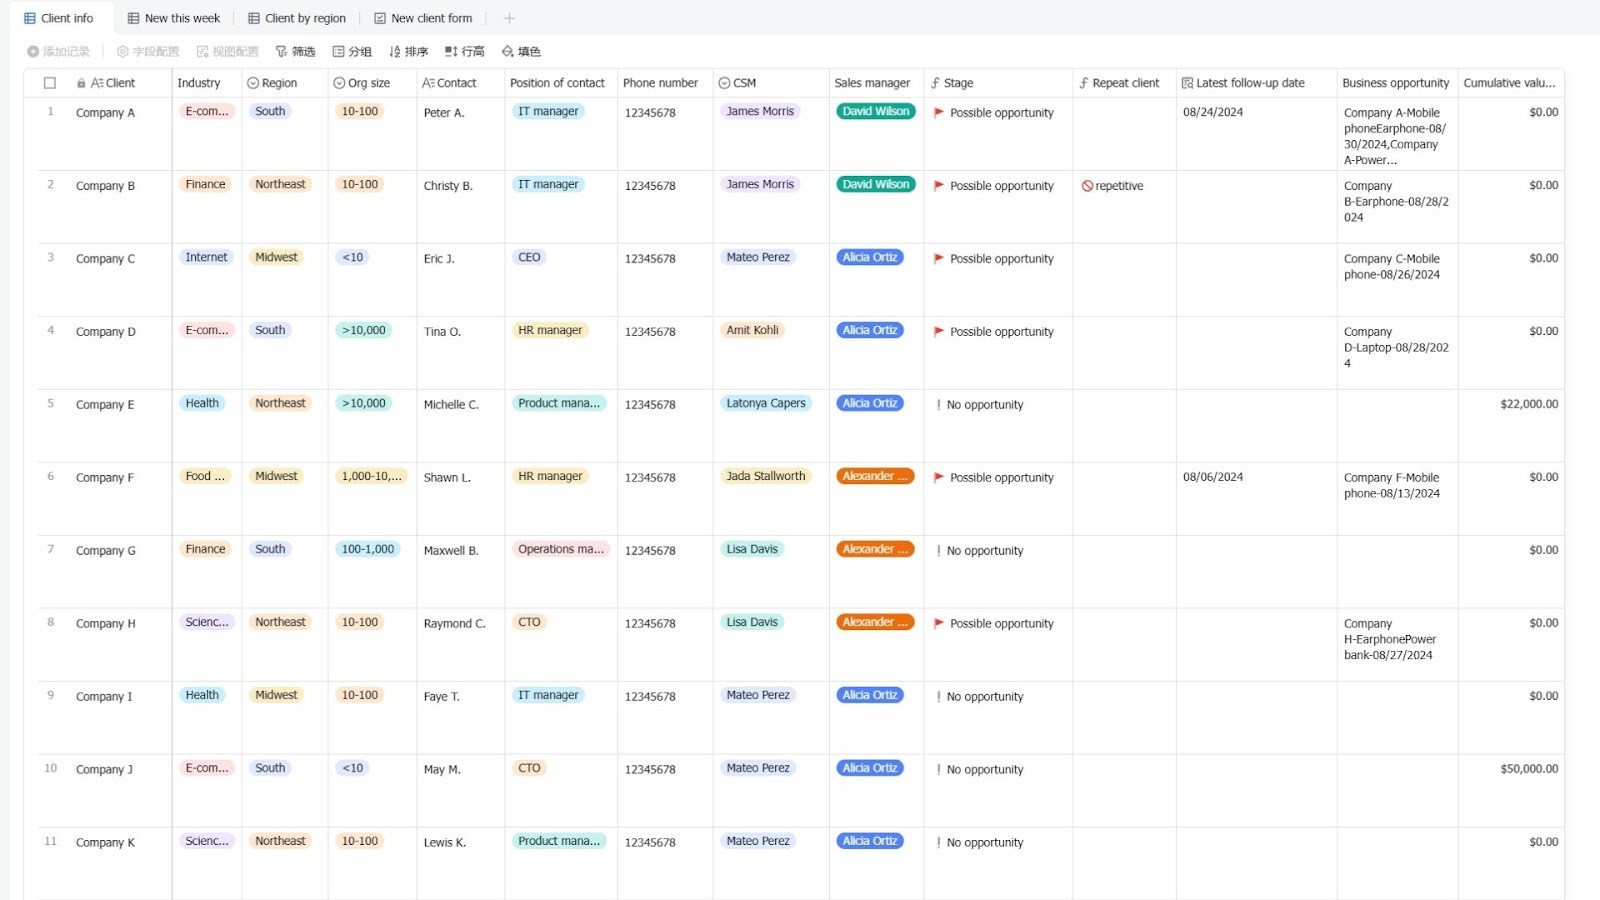Create a new view with the plus button
Viewport: 1600px width, 900px height.
pos(509,17)
